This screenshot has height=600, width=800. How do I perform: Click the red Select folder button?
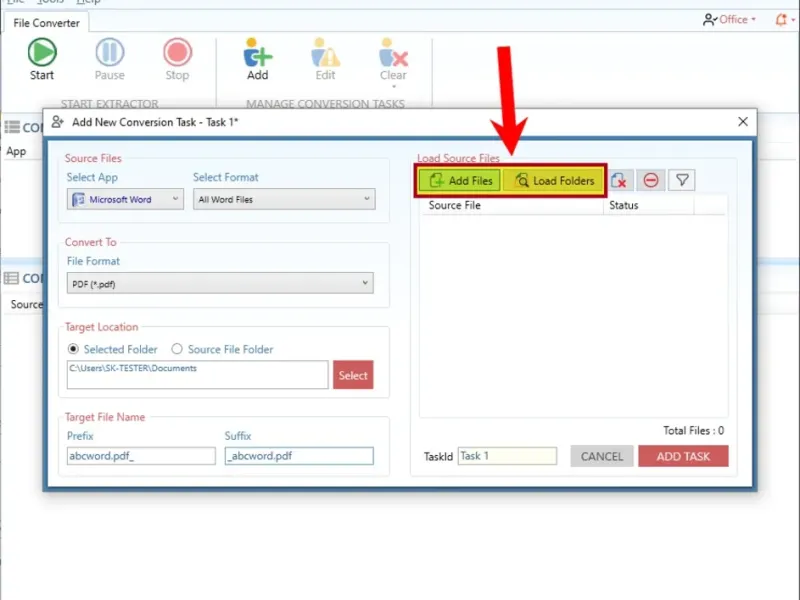tap(353, 375)
